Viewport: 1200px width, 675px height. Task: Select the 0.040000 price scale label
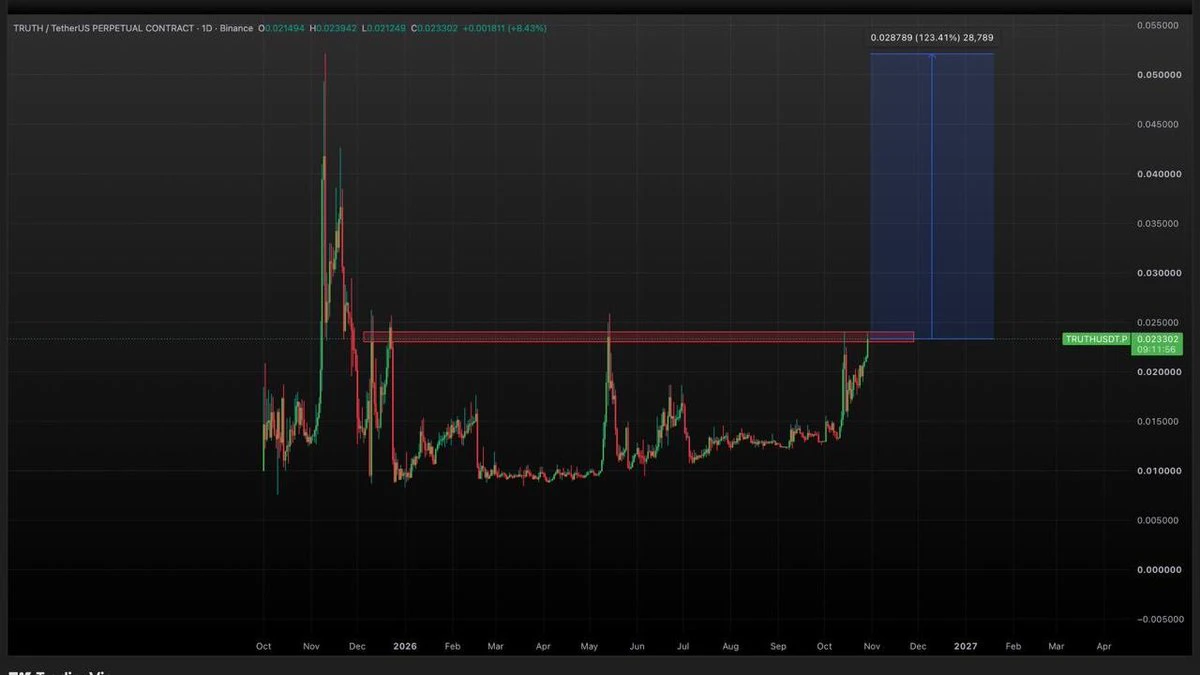pos(1158,174)
